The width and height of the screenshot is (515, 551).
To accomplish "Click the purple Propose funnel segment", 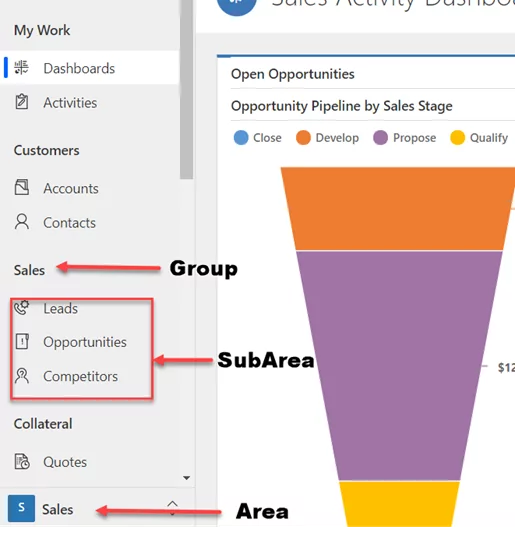I will click(399, 365).
